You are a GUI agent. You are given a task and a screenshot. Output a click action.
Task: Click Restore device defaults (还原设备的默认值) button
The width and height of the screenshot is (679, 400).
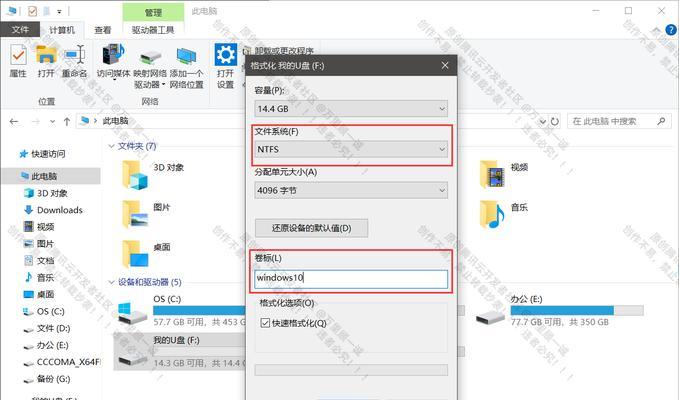point(311,228)
